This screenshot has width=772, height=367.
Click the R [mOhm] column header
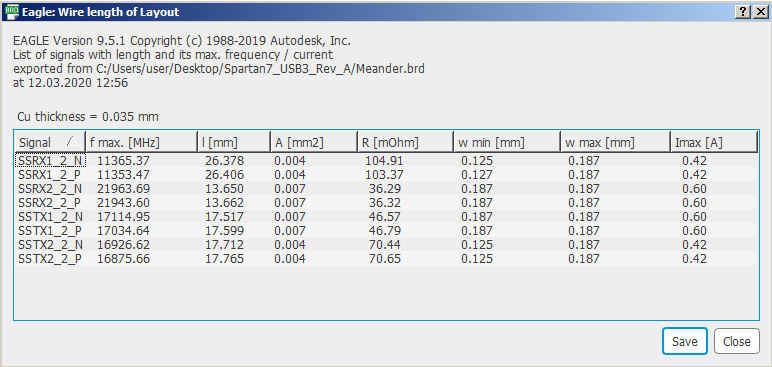[405, 143]
